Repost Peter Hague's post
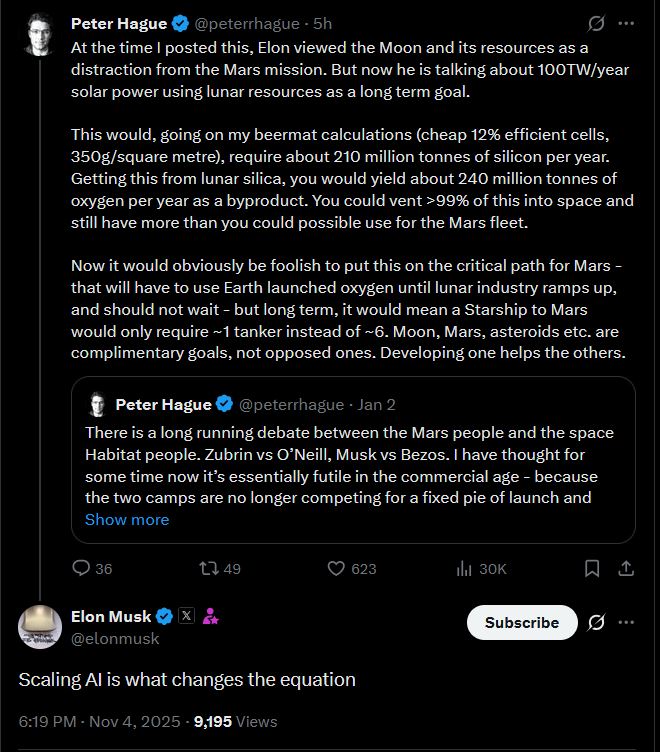The width and height of the screenshot is (660, 752). click(x=209, y=568)
